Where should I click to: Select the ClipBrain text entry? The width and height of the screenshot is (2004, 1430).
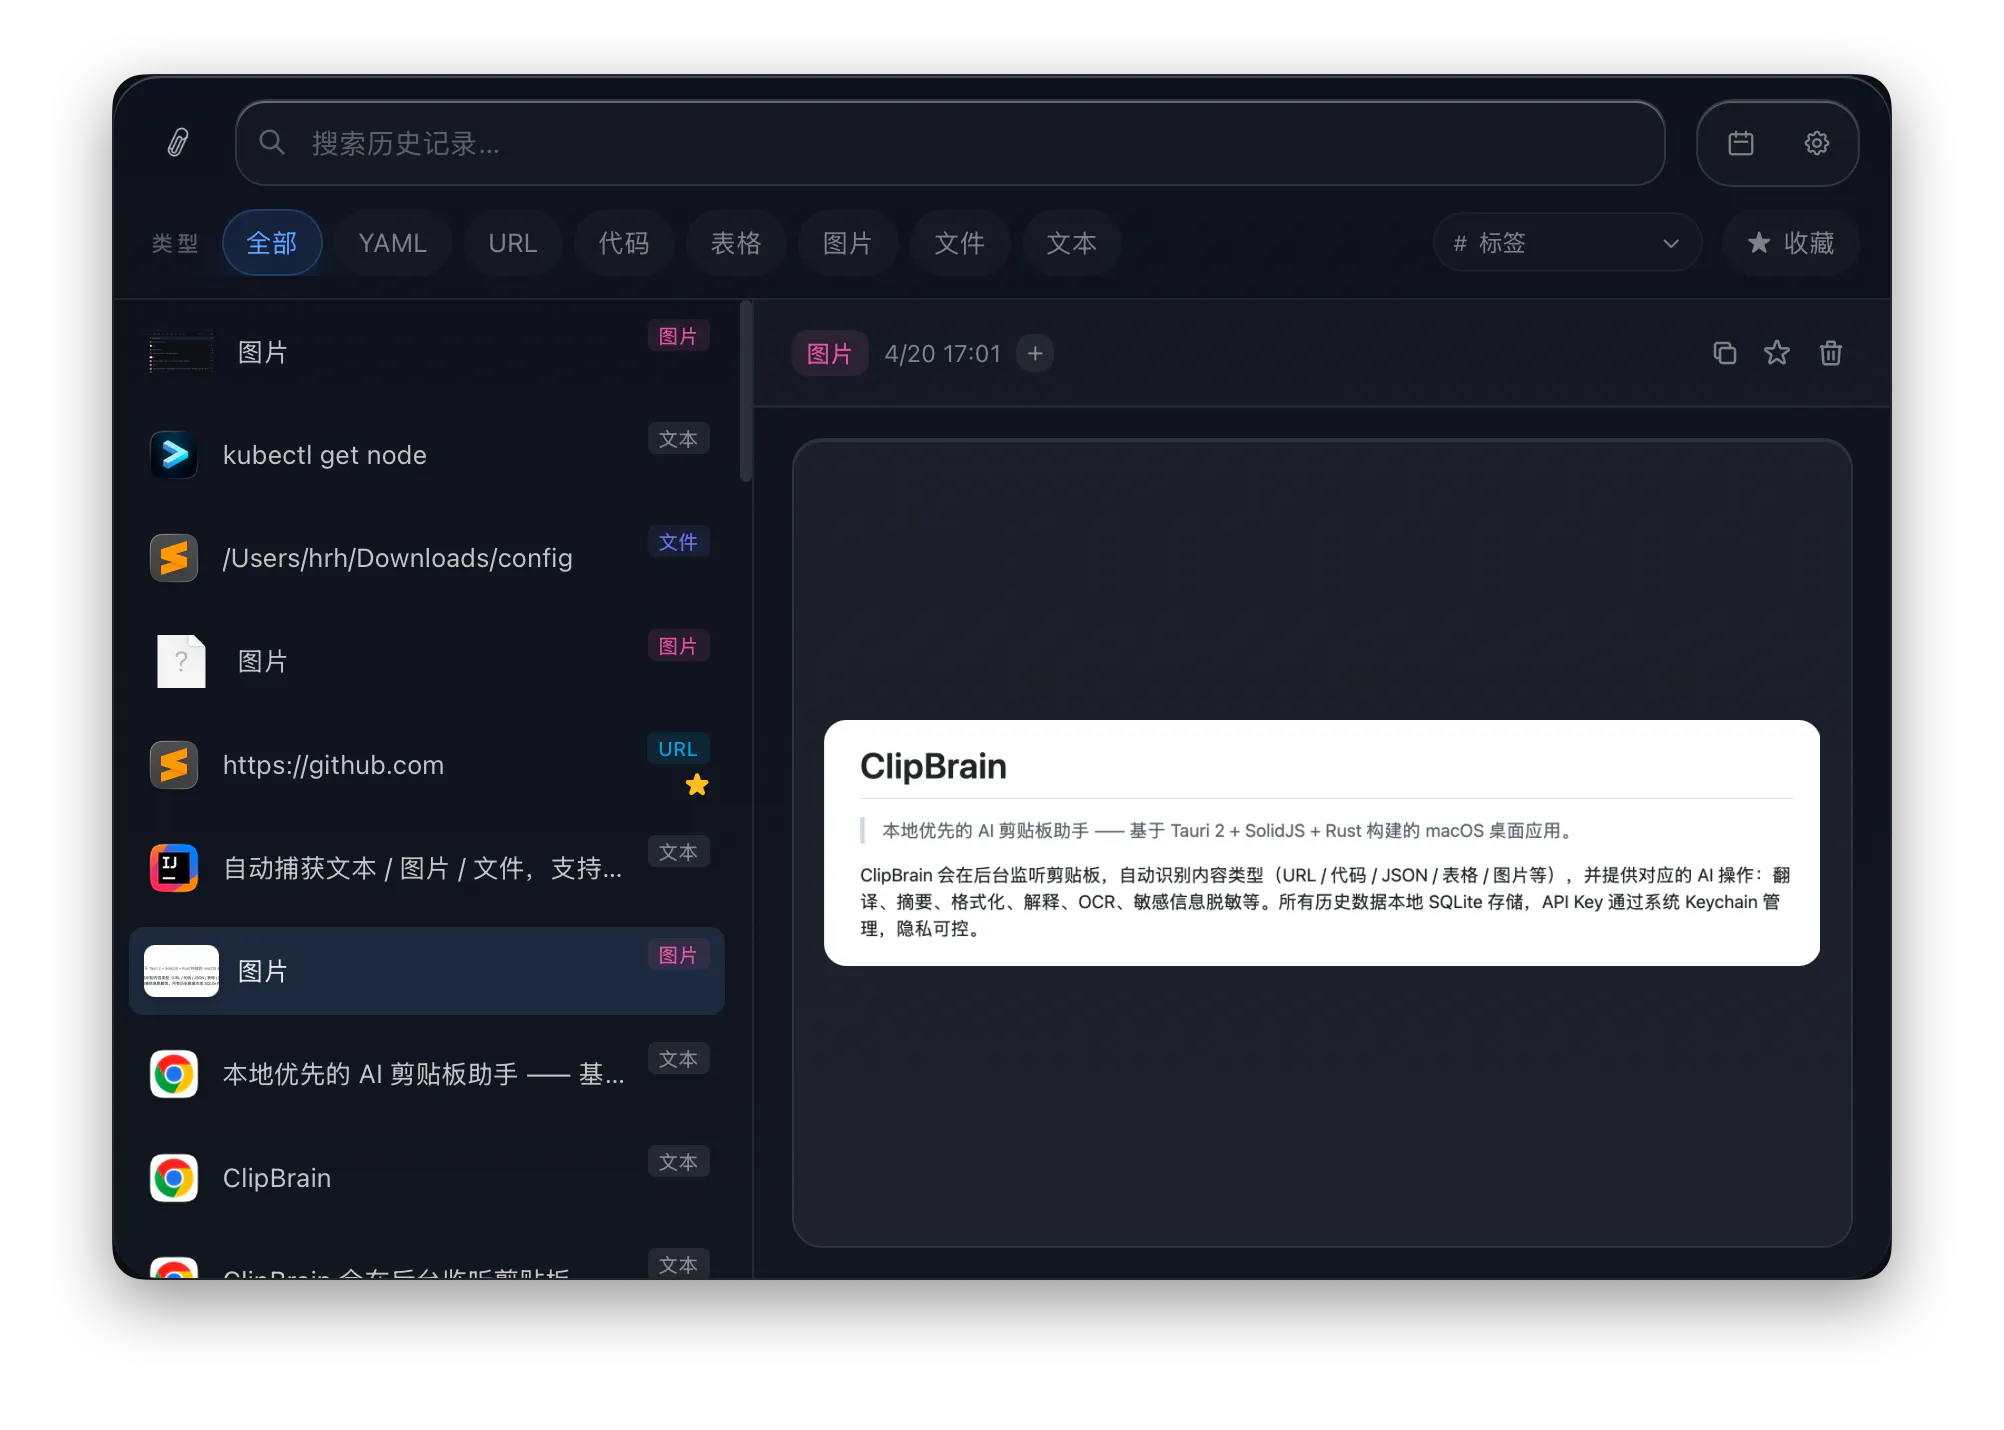[x=427, y=1178]
